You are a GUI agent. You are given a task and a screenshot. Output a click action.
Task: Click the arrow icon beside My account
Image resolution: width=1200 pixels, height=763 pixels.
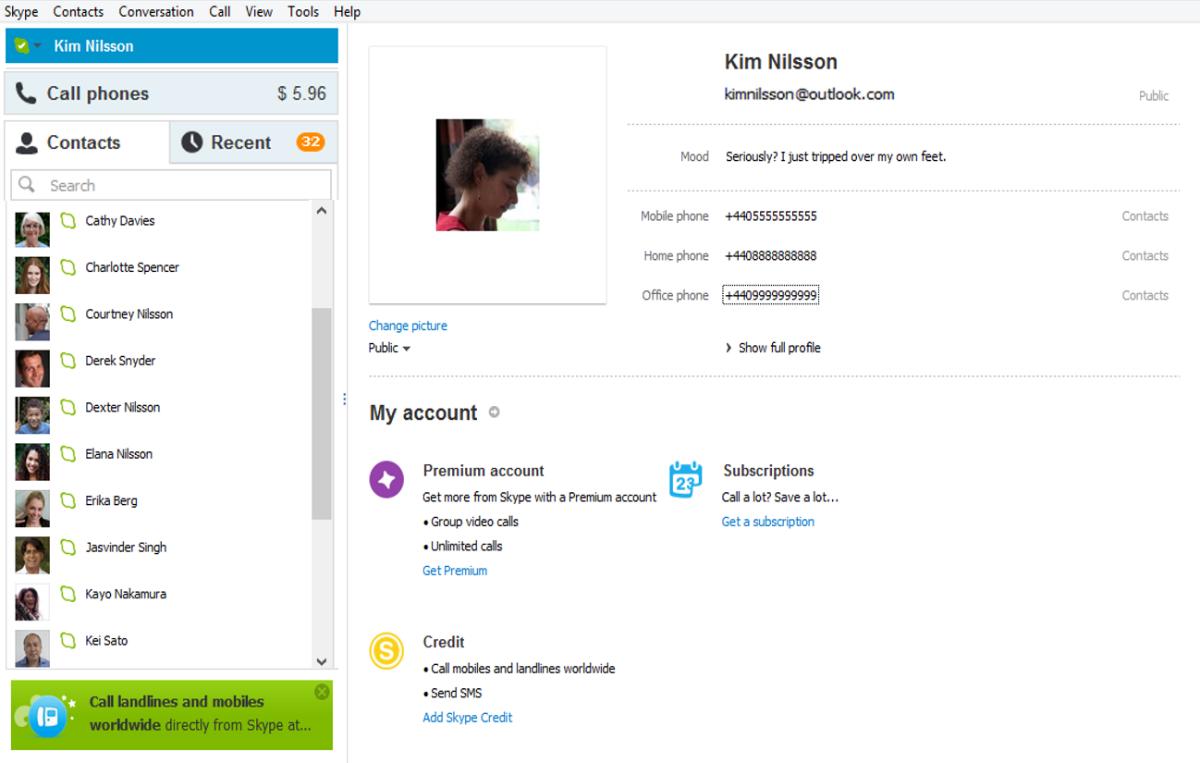(x=494, y=412)
